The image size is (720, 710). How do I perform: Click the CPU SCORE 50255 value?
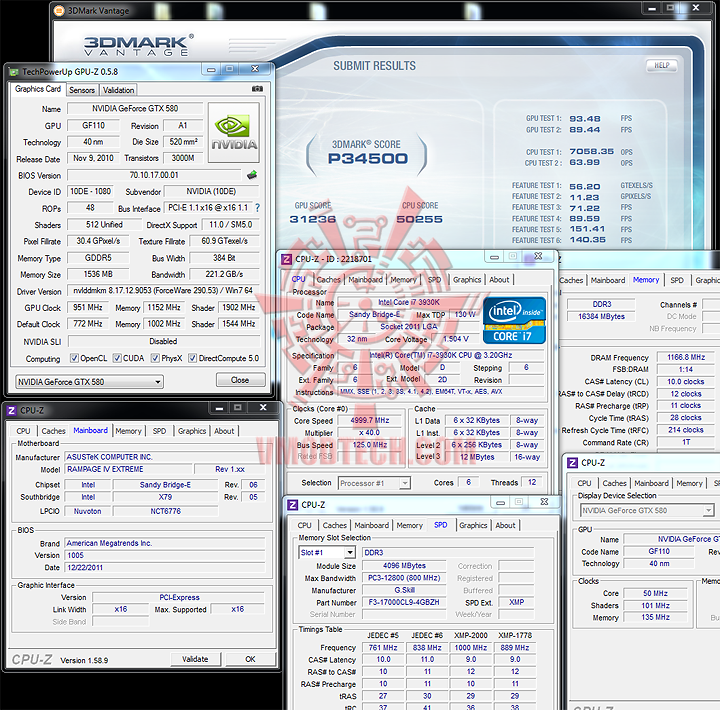tap(419, 219)
